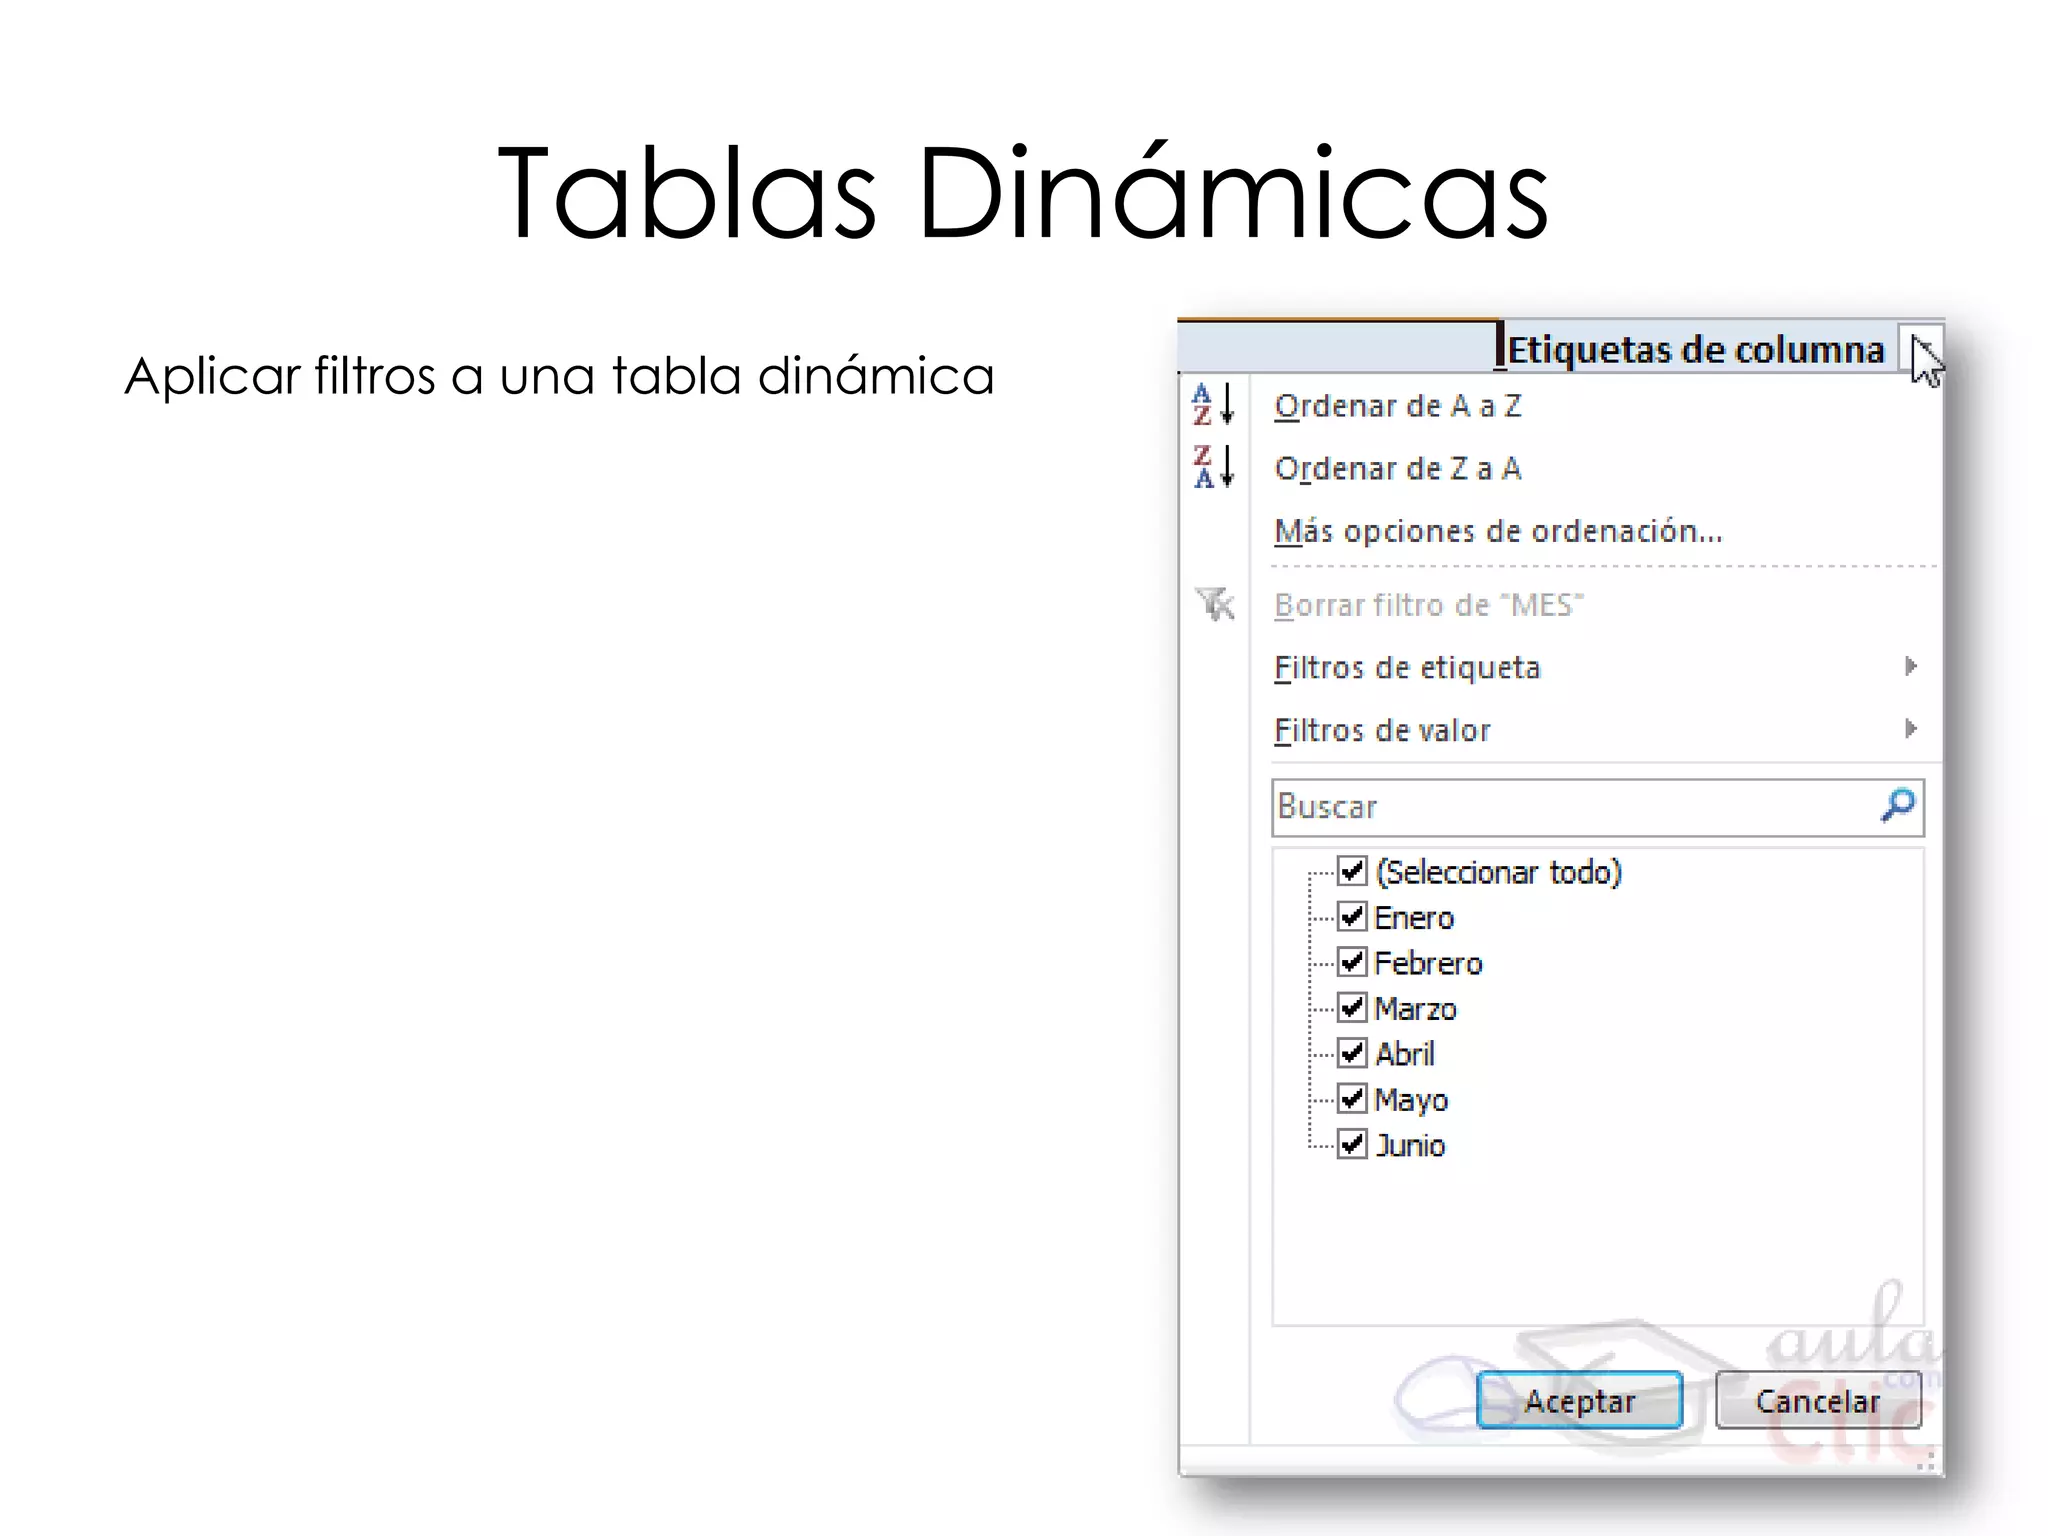The image size is (2048, 1536).
Task: Click the Z to A sort icon
Action: click(1214, 467)
